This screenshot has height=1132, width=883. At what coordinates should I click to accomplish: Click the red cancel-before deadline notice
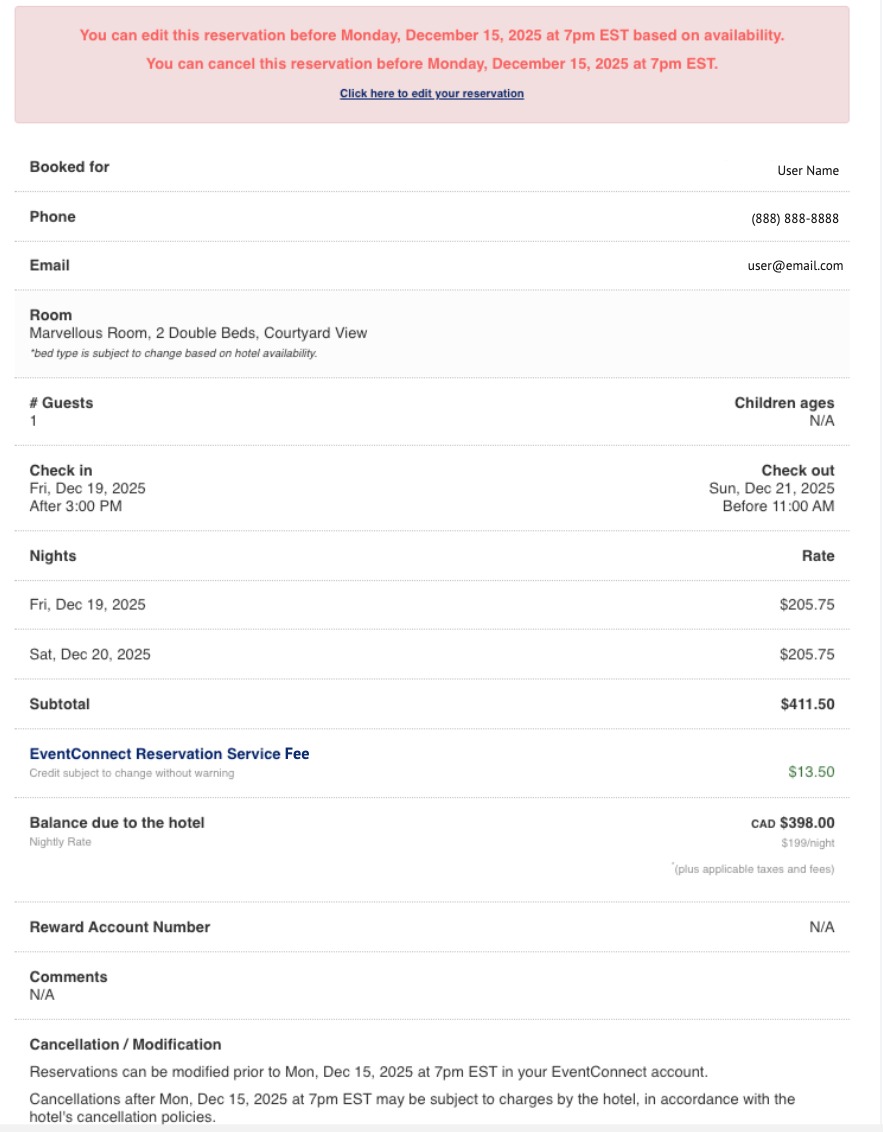(x=431, y=64)
